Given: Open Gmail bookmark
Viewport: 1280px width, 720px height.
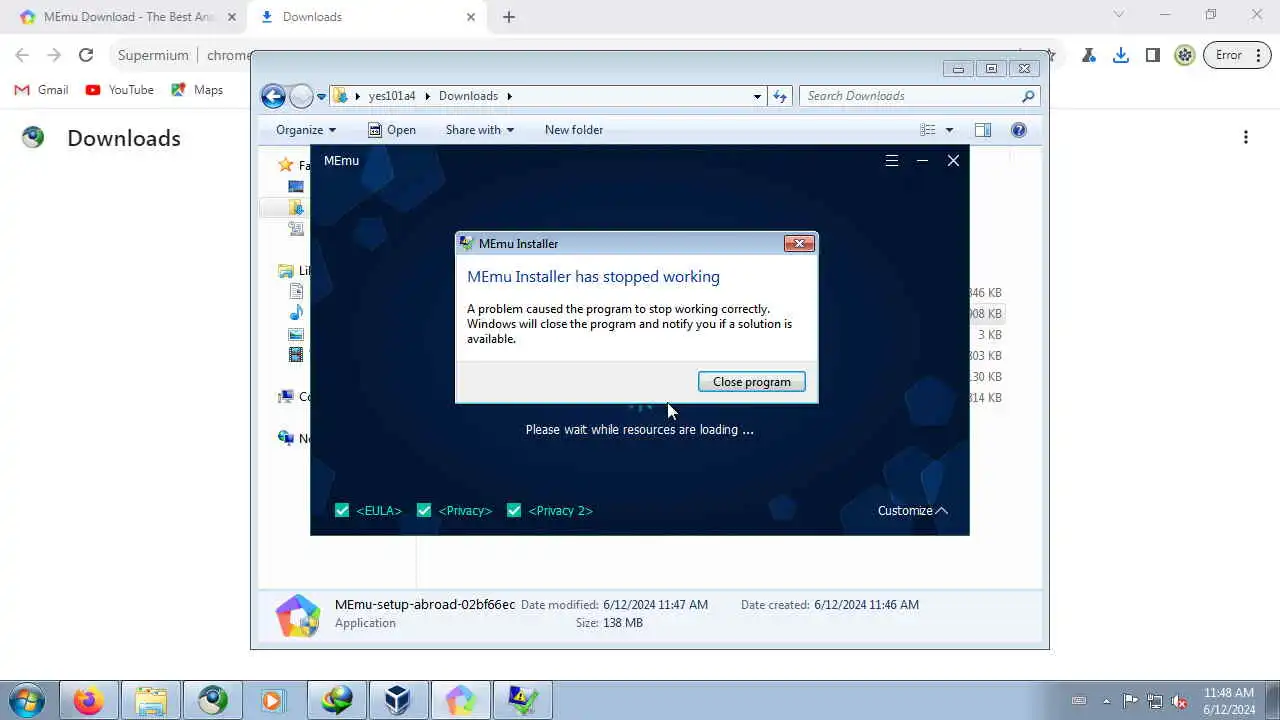Looking at the screenshot, I should pyautogui.click(x=42, y=90).
